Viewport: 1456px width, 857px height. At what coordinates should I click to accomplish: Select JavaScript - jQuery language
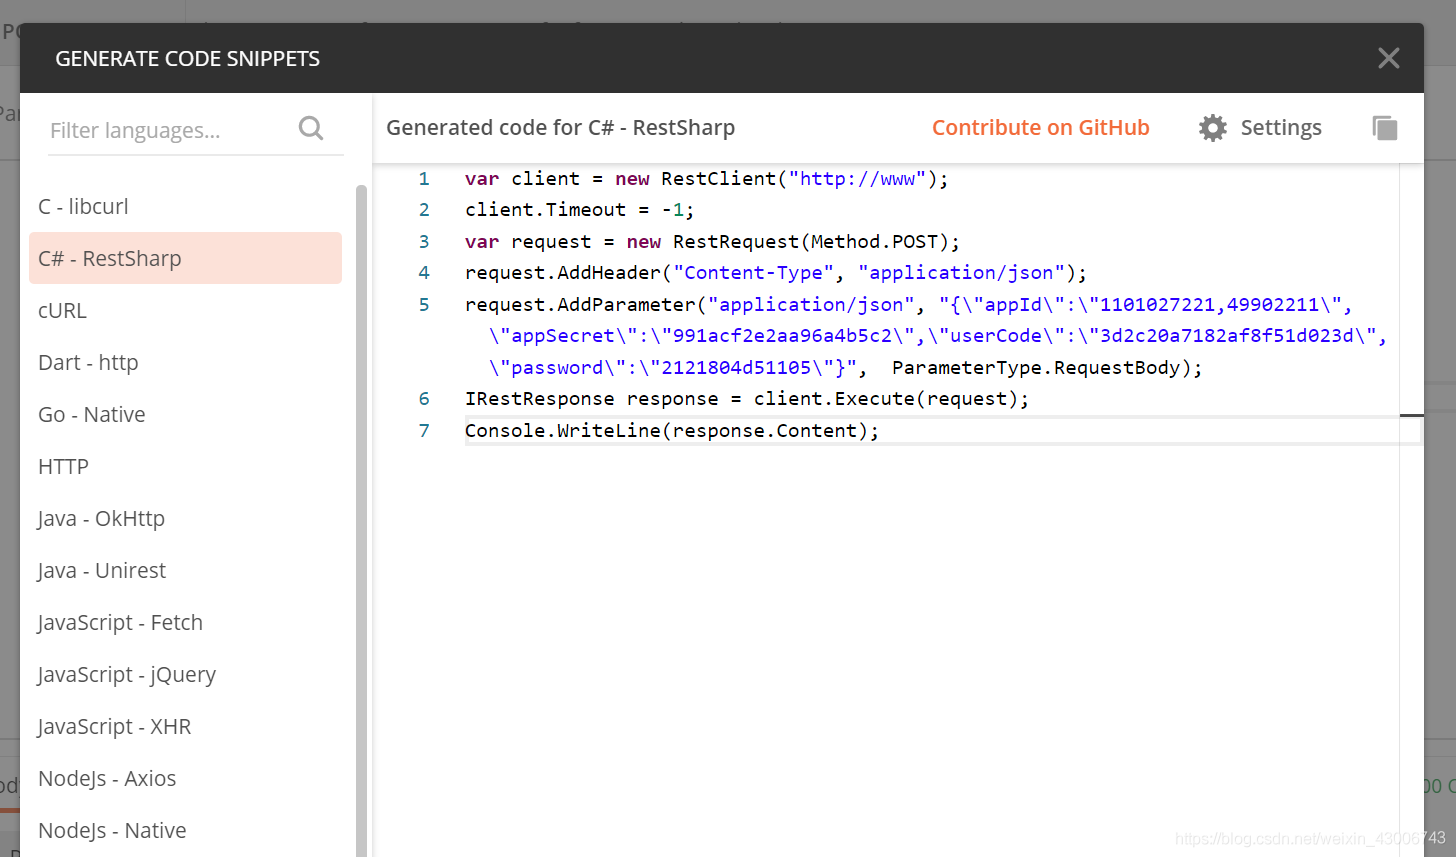tap(127, 675)
